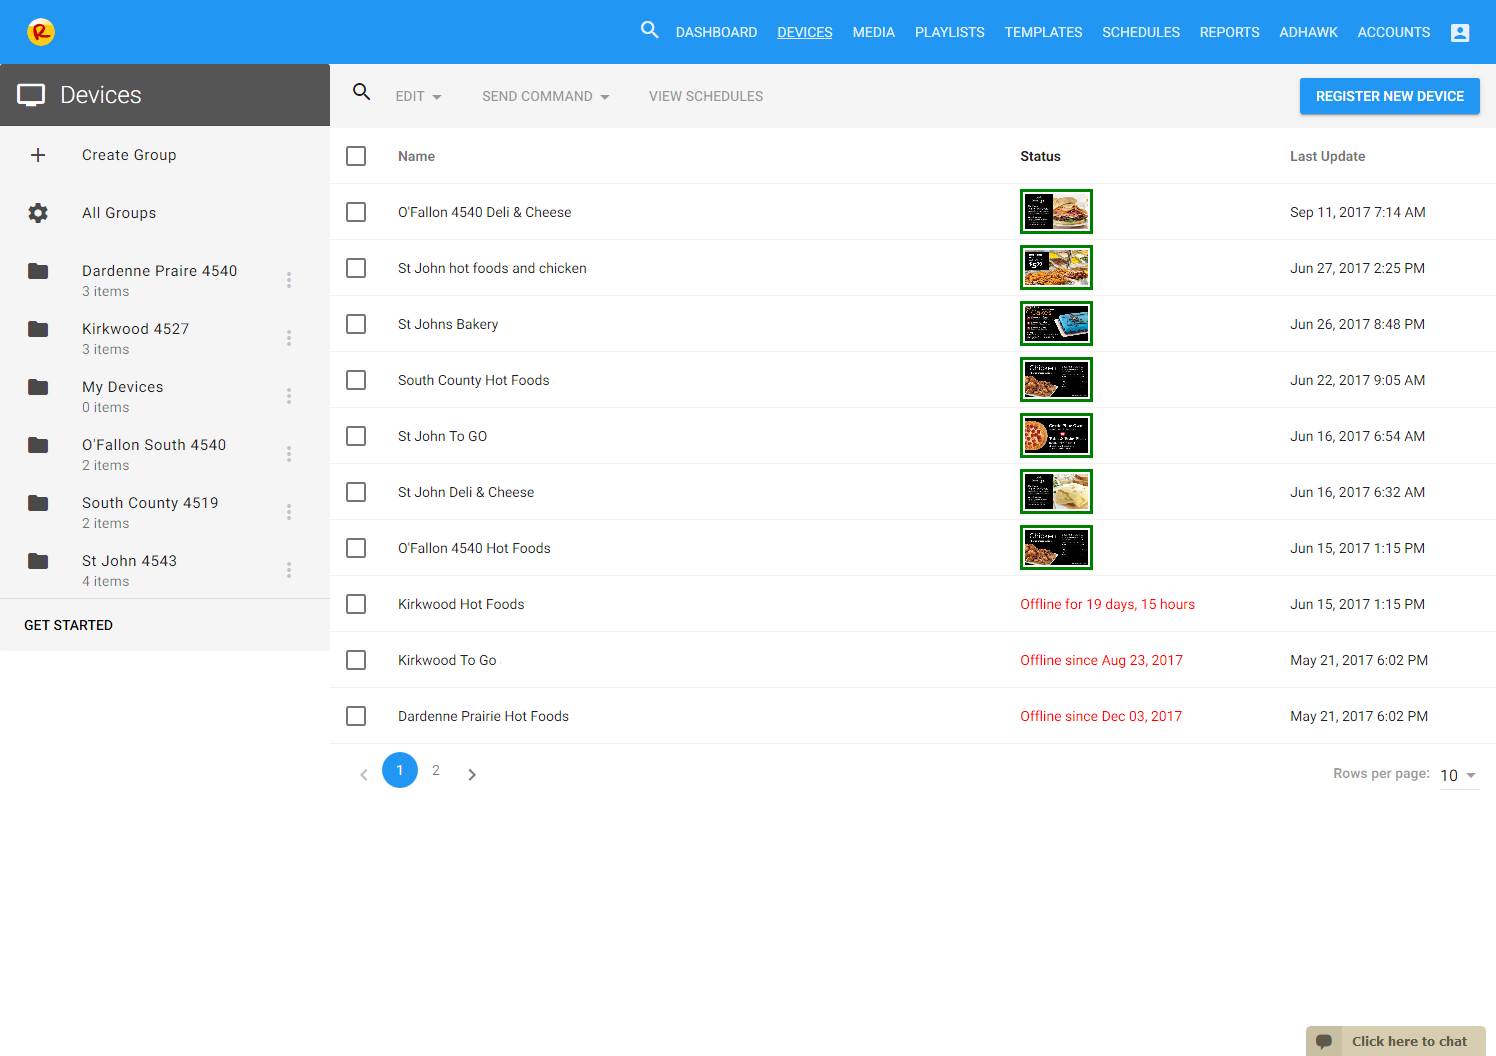The height and width of the screenshot is (1056, 1496).
Task: Sort devices by the Name column header
Action: 416,156
